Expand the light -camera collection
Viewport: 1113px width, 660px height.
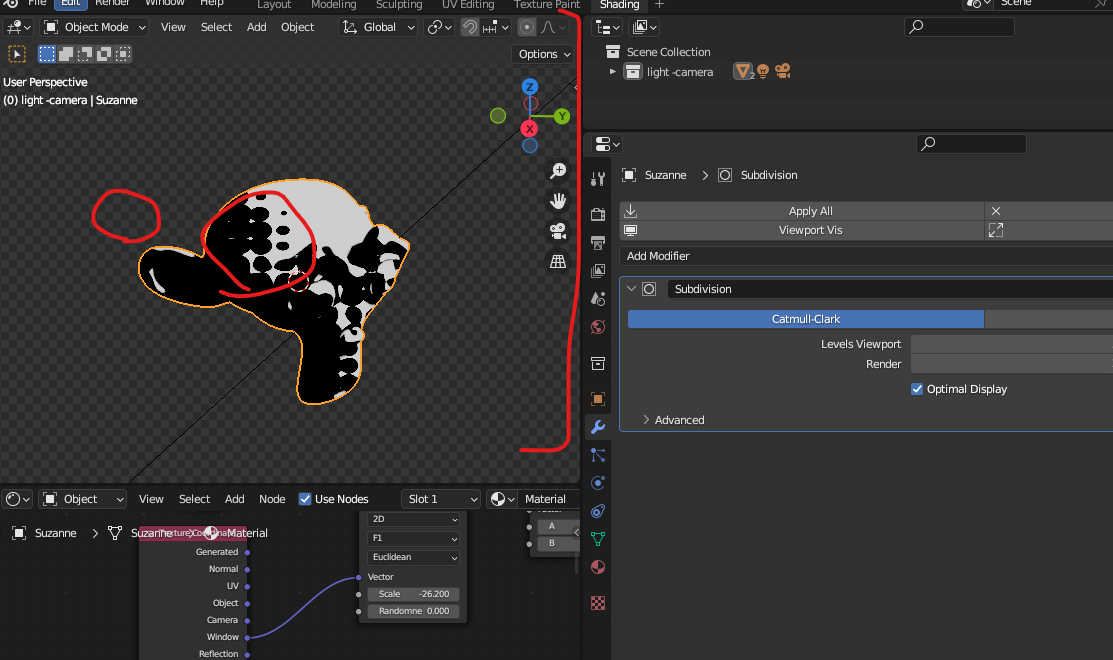613,72
